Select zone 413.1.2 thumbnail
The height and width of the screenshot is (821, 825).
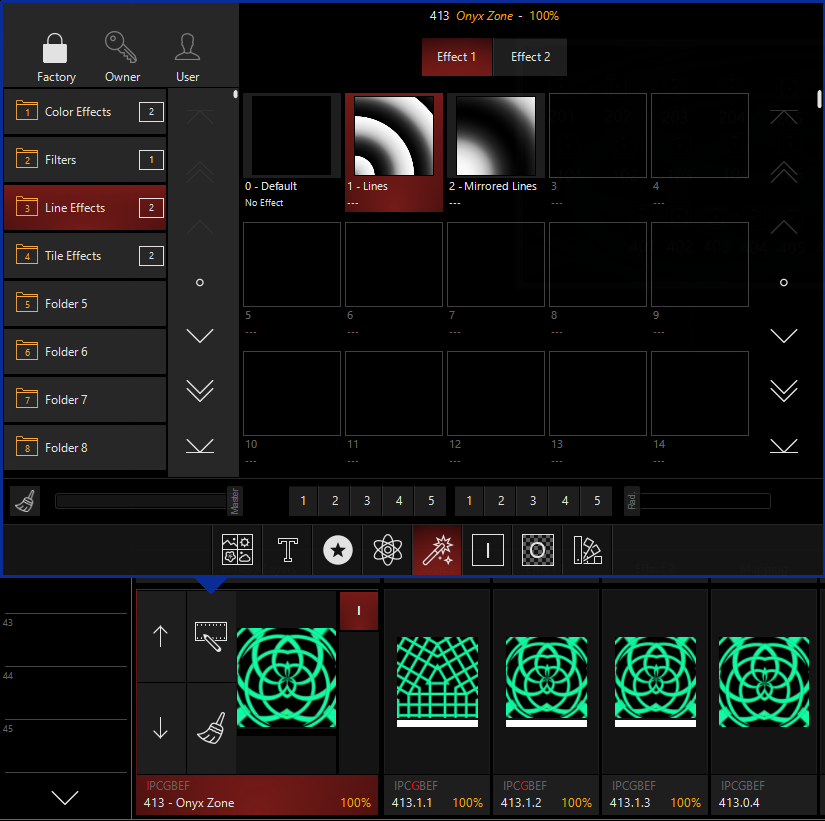pyautogui.click(x=546, y=682)
